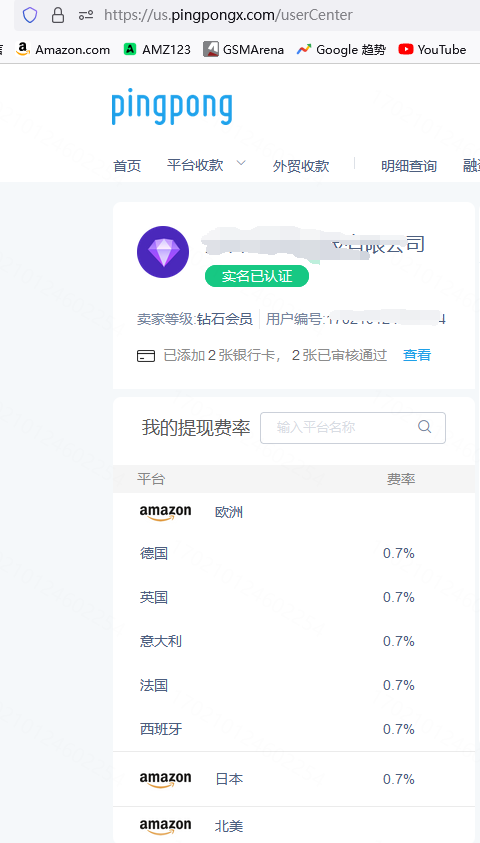The image size is (480, 843).
Task: Open the 明细查询 menu item
Action: pyautogui.click(x=409, y=166)
